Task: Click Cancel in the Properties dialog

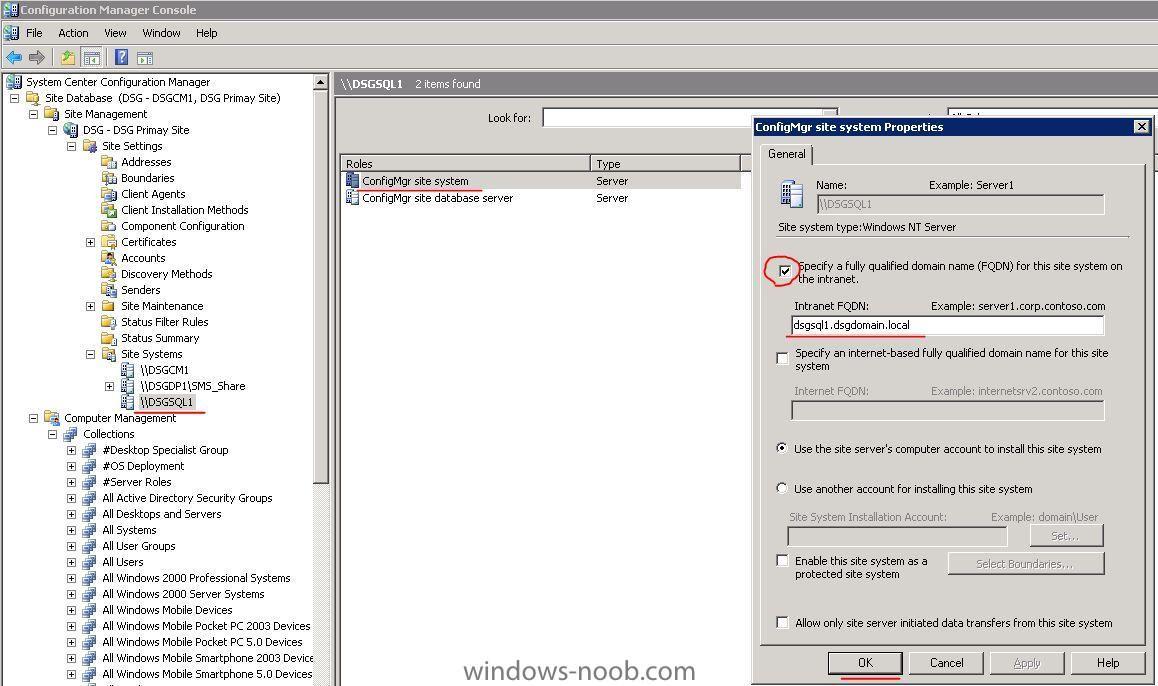Action: point(946,663)
